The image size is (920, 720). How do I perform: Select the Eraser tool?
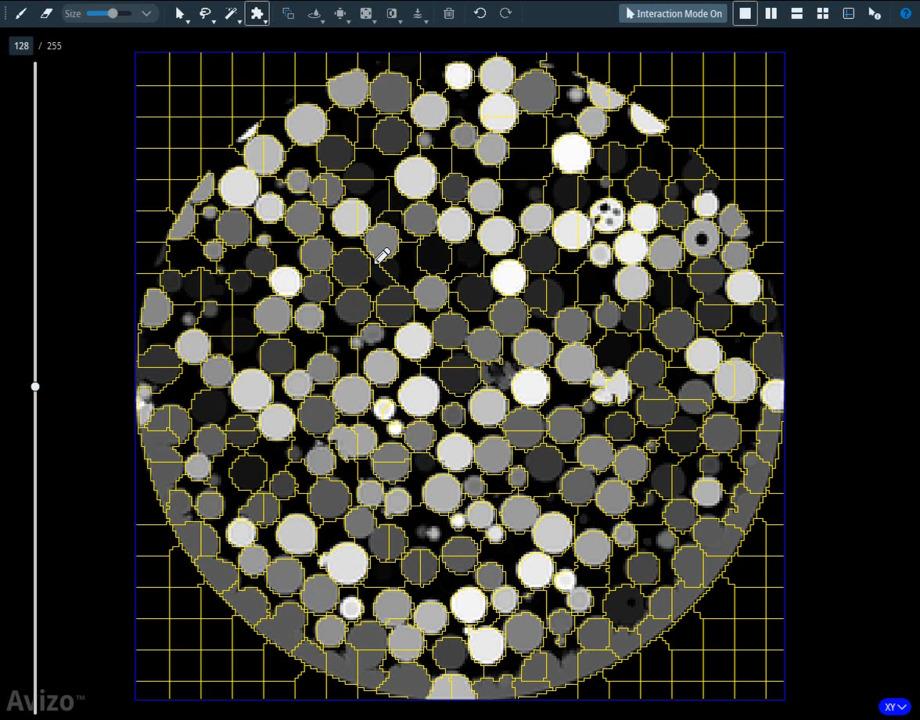coord(46,14)
